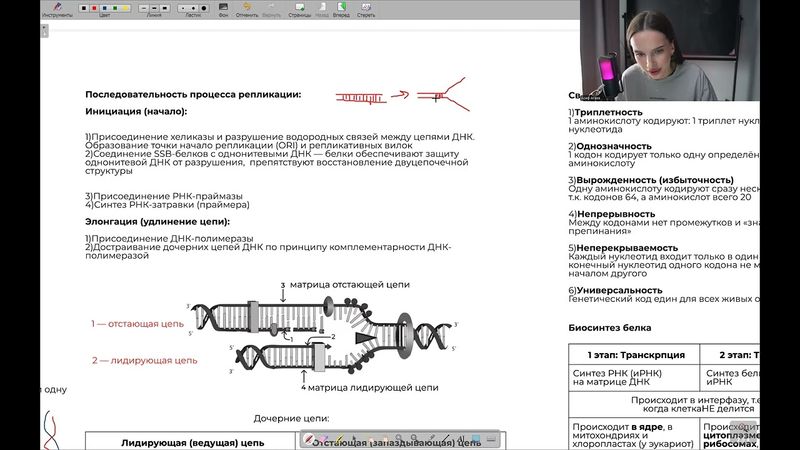Click the '2)Однозначность' heading
This screenshot has height=450, width=800.
point(610,146)
